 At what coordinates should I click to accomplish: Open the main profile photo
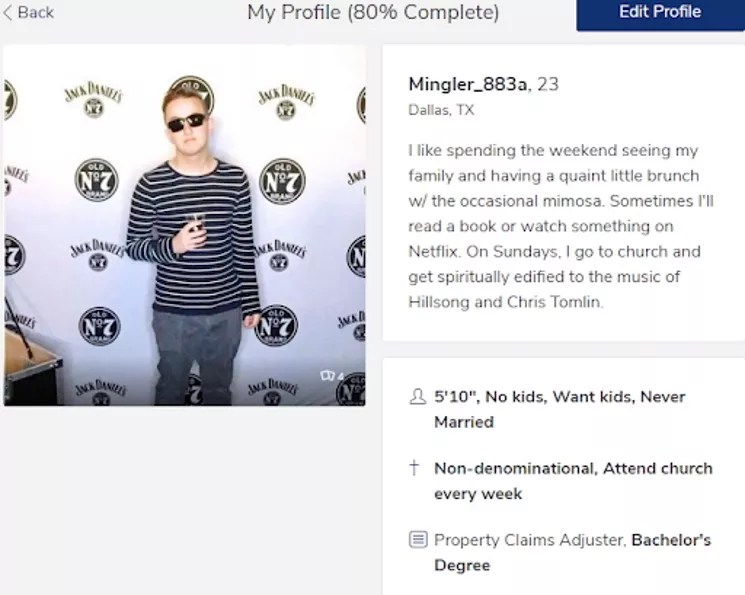[184, 225]
